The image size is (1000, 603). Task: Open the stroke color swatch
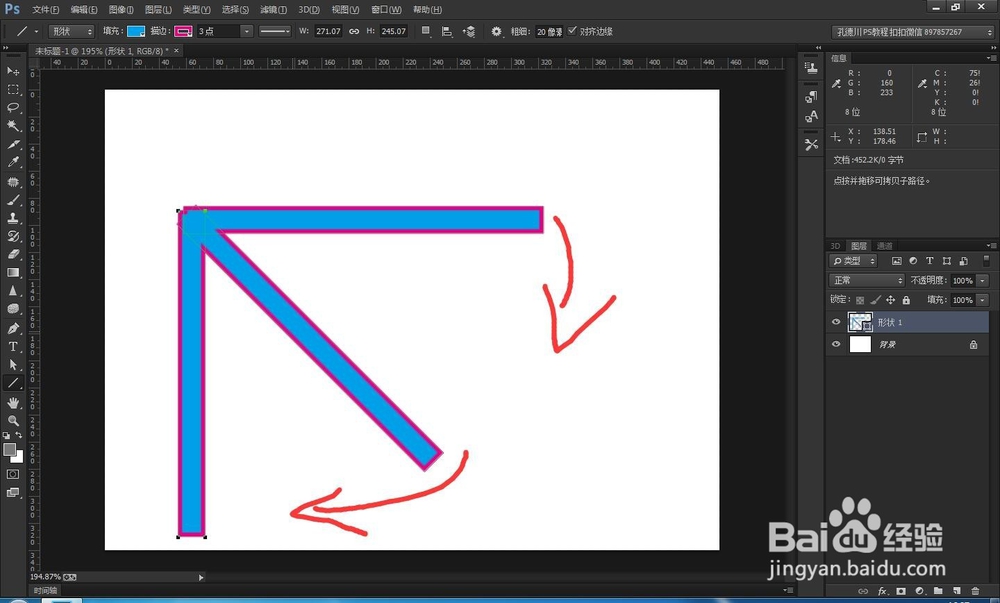[x=184, y=31]
